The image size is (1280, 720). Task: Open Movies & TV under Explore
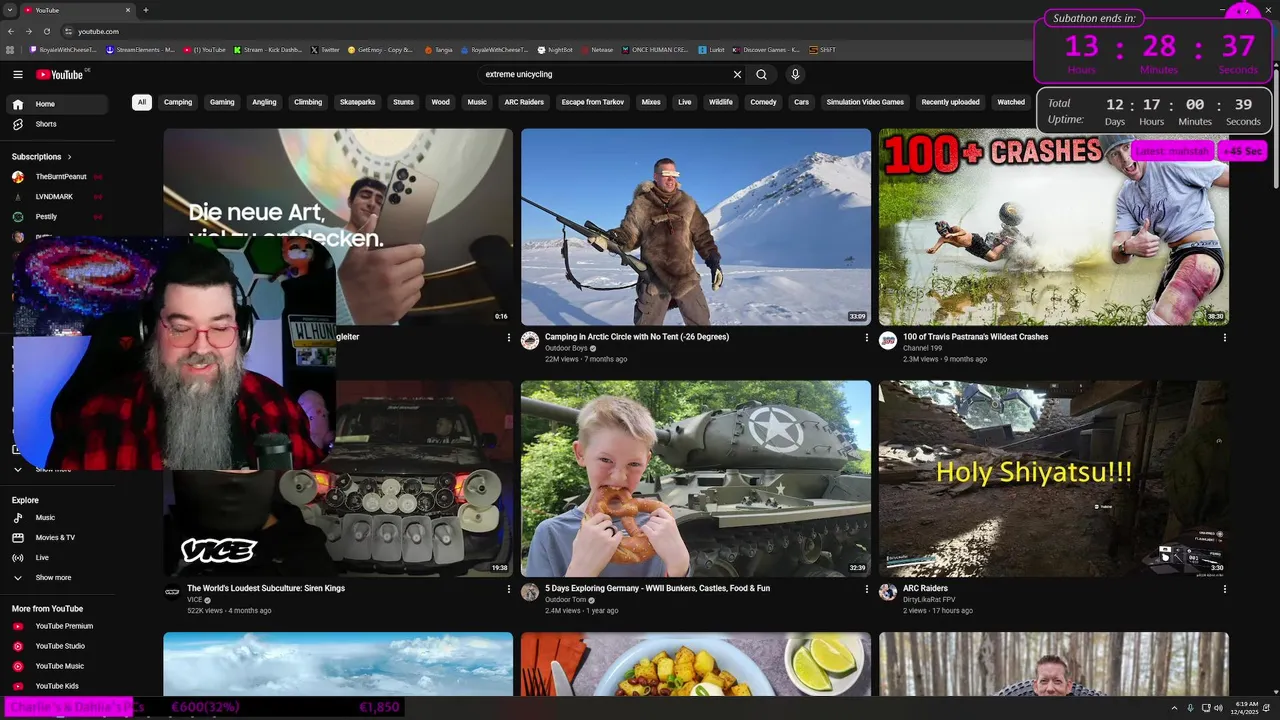click(56, 538)
